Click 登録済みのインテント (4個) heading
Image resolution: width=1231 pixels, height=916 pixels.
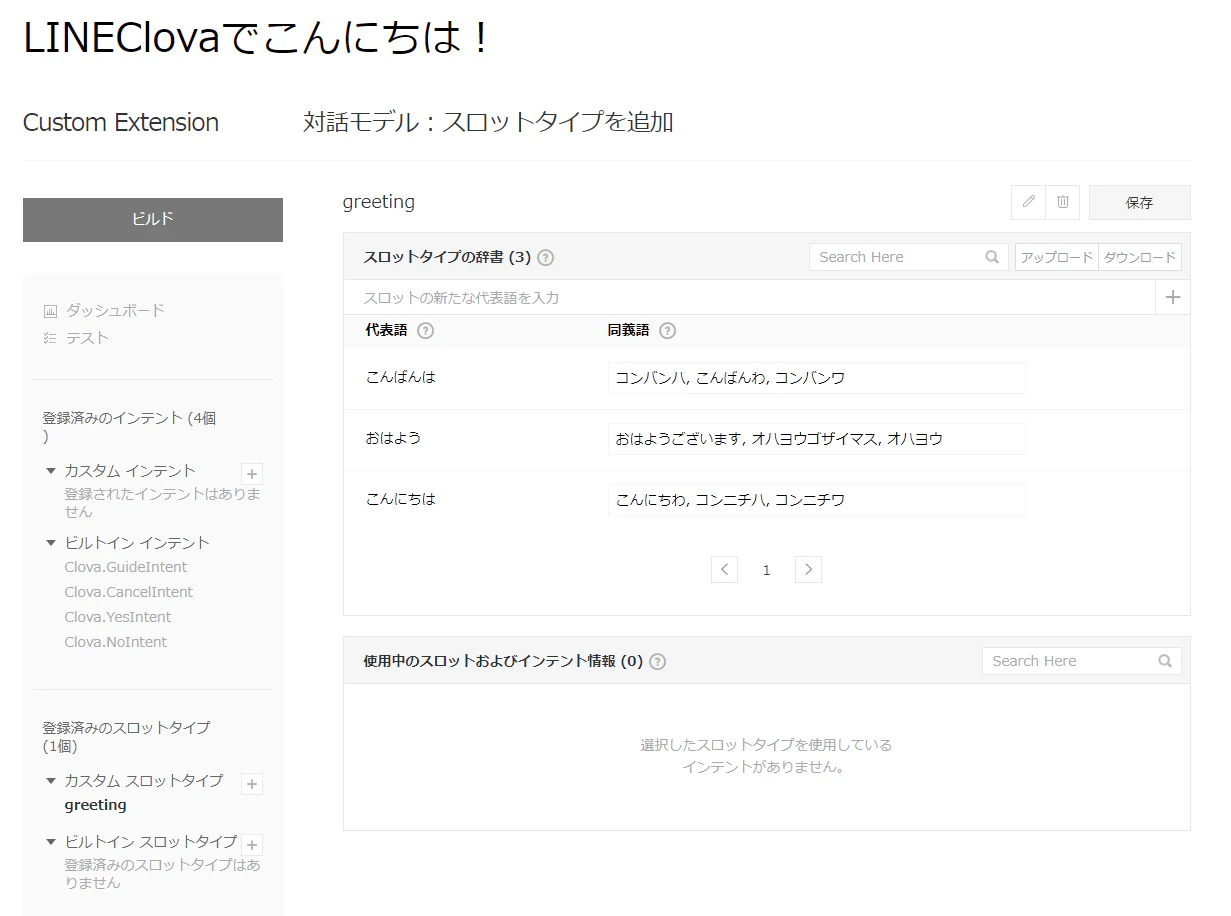point(129,427)
